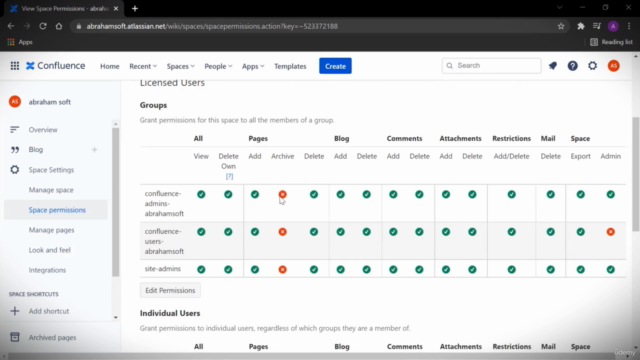640x360 pixels.
Task: Open a new browser tab
Action: [x=135, y=9]
